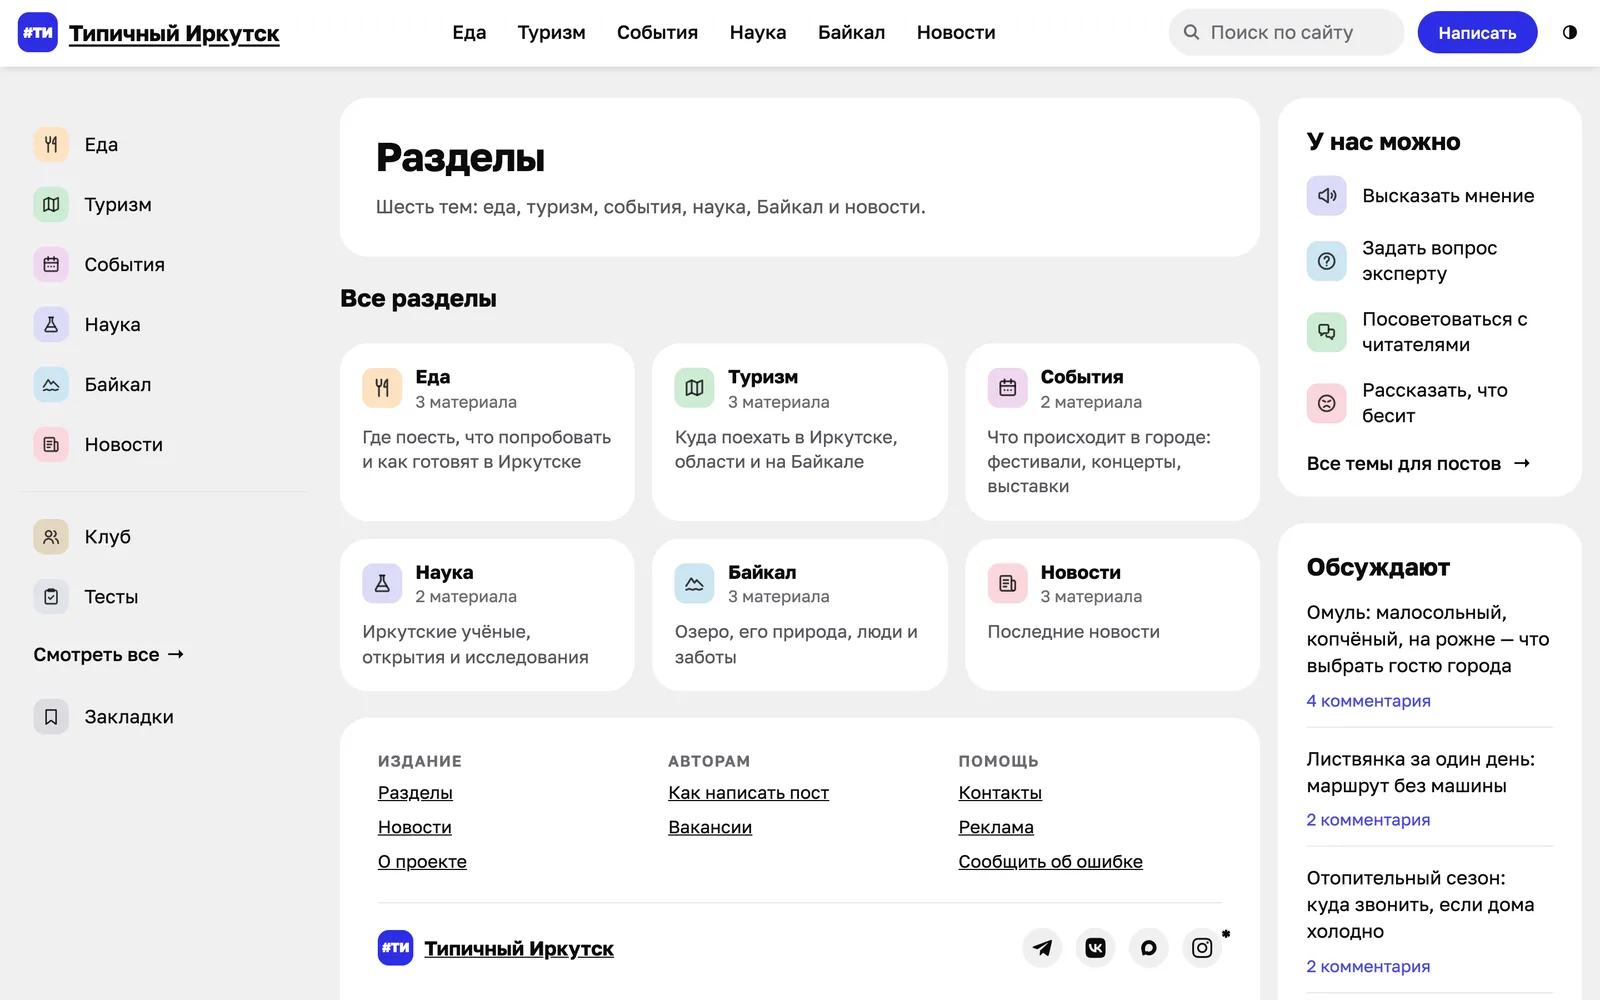Open the Реклама footer link

(x=996, y=827)
